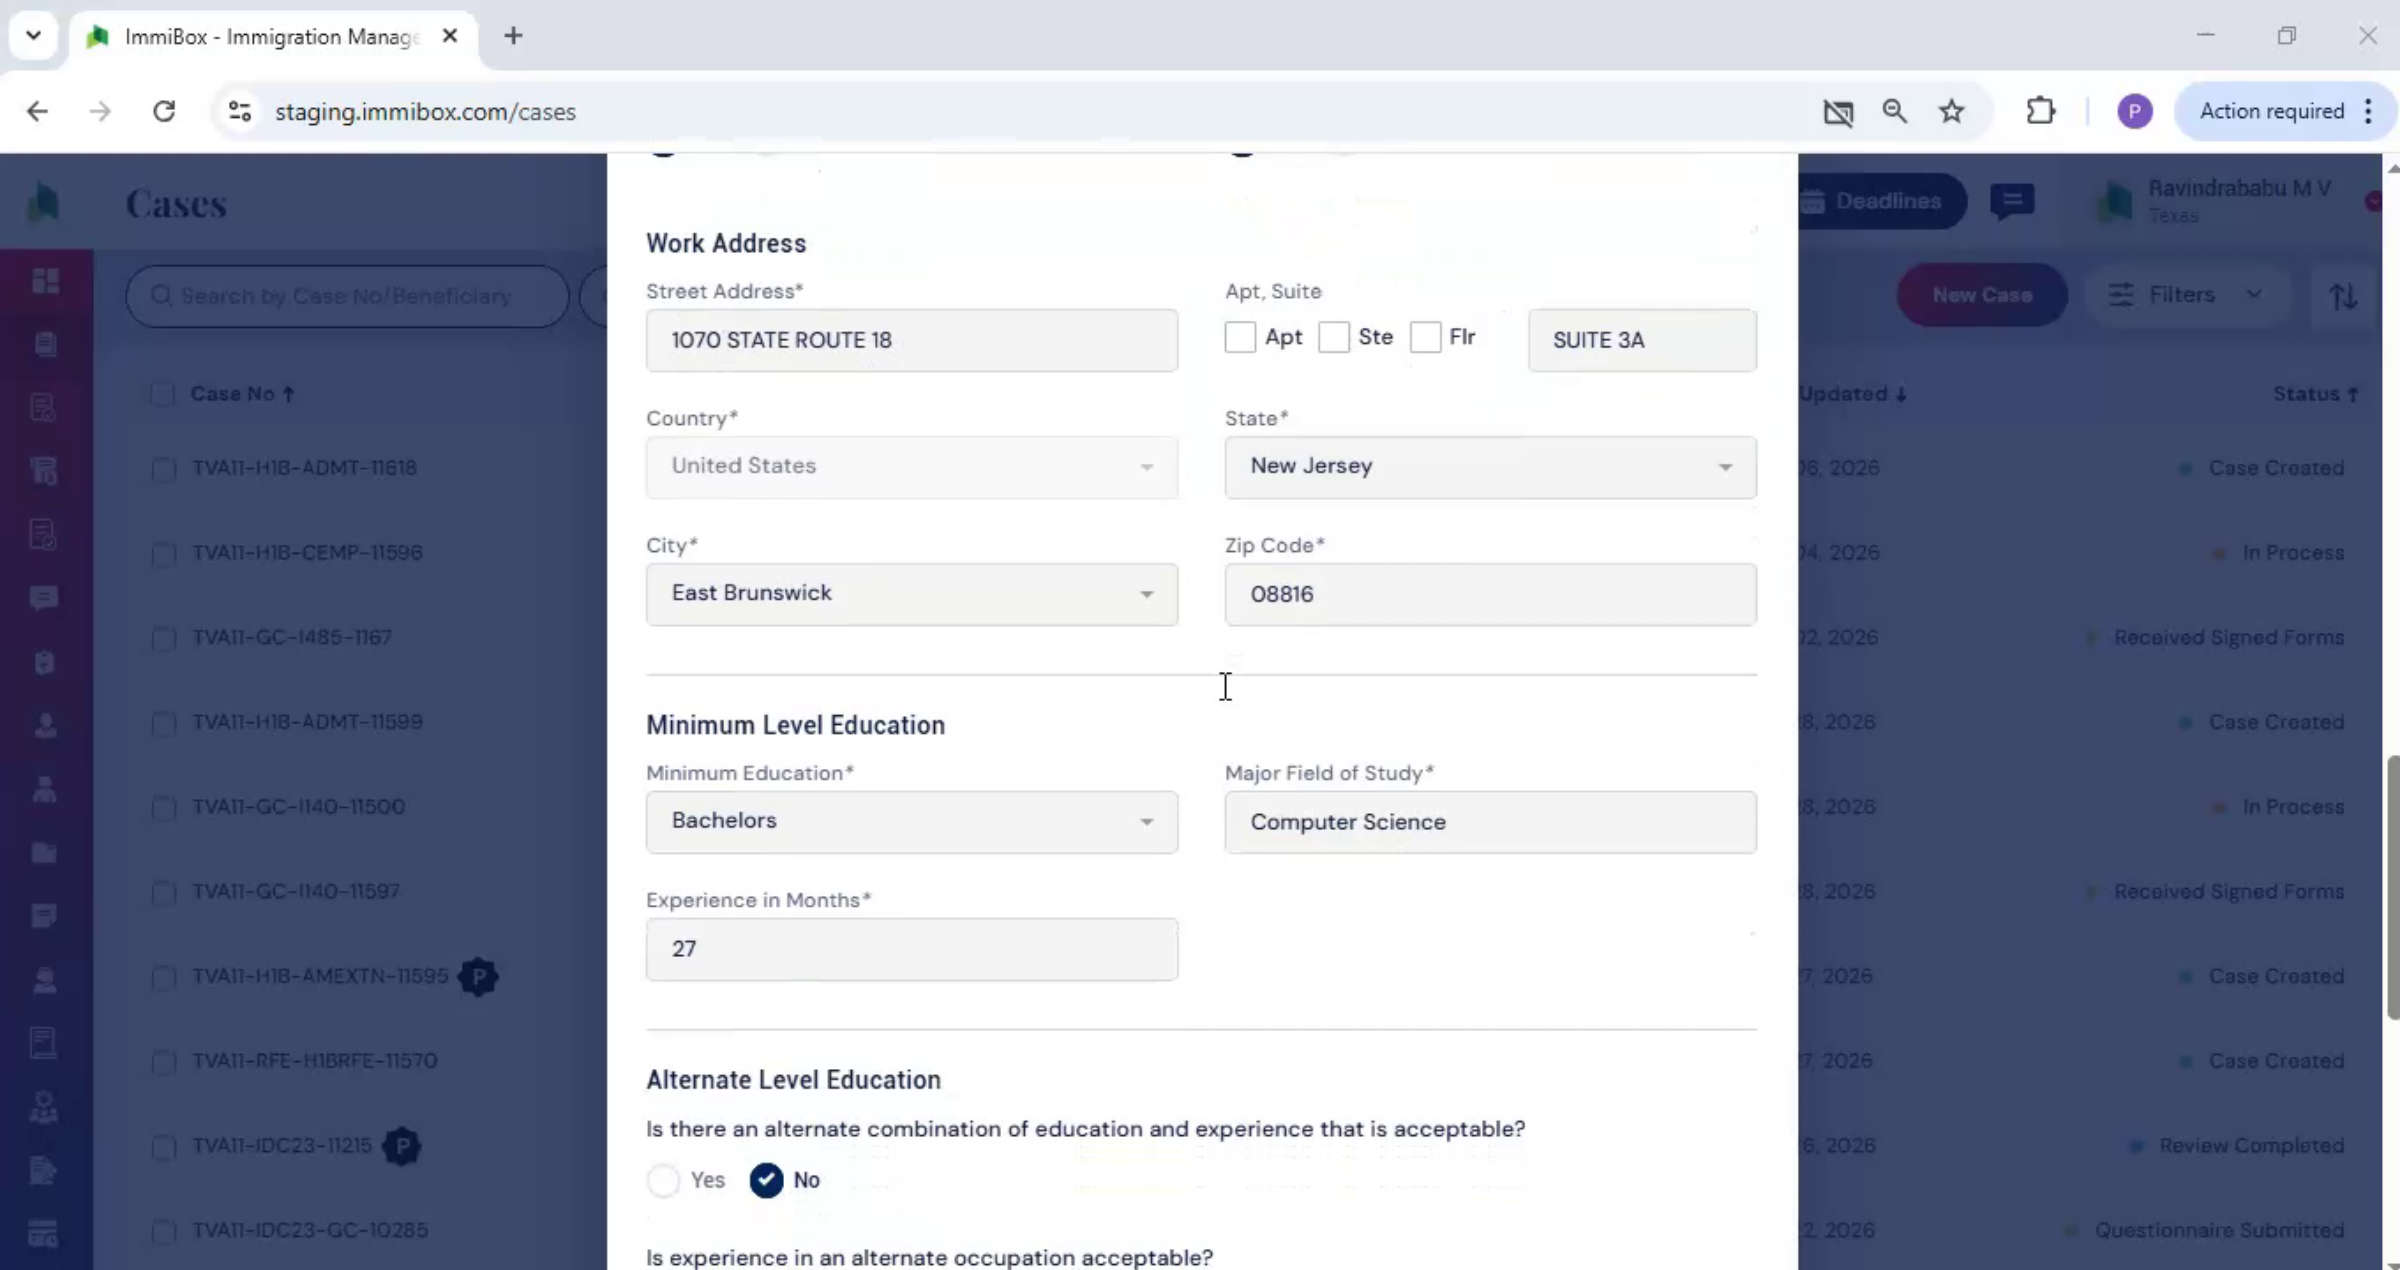Screen dimensions: 2400x1270
Task: Tick checkbox for case TVAII-GC-I485-1167
Action: coord(164,638)
